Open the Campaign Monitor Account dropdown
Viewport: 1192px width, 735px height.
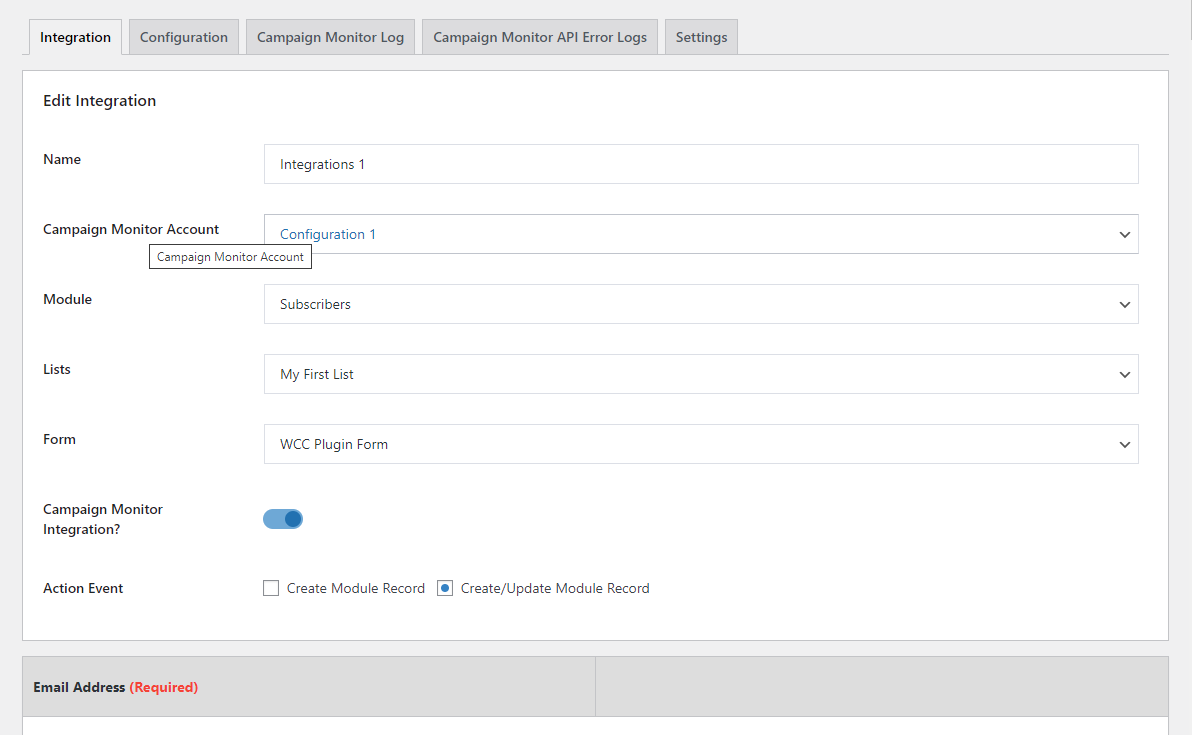pyautogui.click(x=701, y=234)
